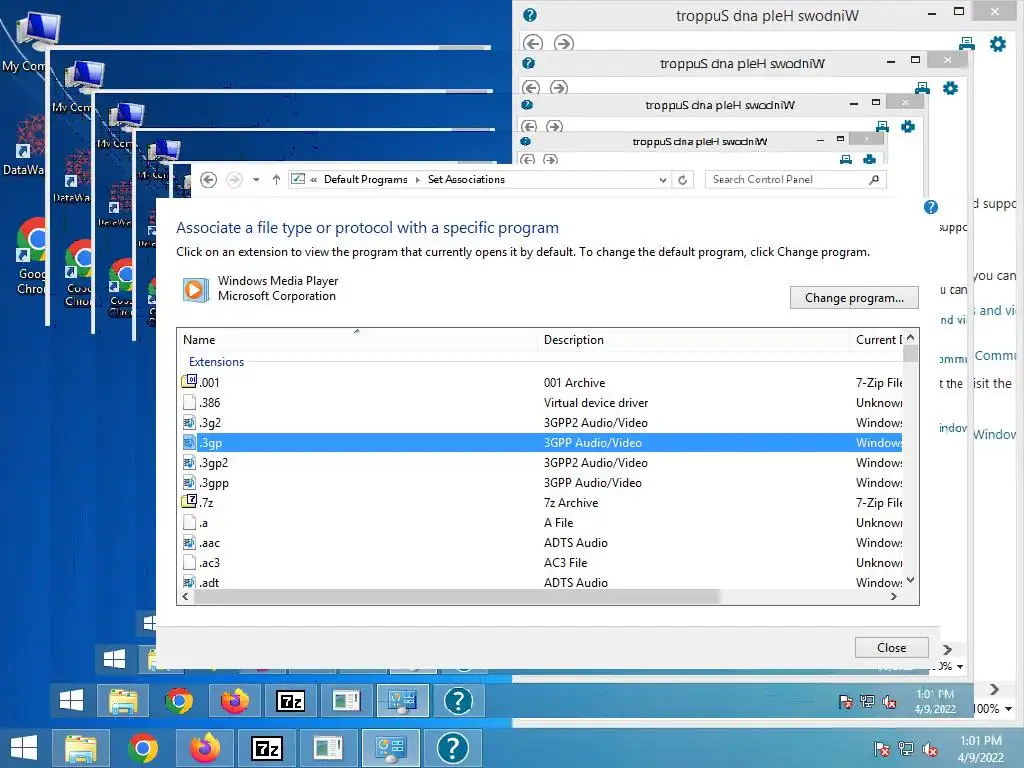The width and height of the screenshot is (1024, 768).
Task: Click the horizontal scrollbar thumb
Action: (456, 596)
